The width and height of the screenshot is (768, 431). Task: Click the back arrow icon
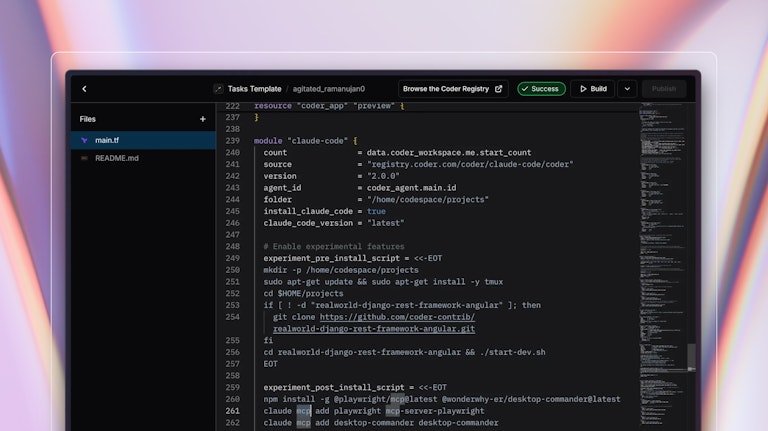tap(84, 89)
